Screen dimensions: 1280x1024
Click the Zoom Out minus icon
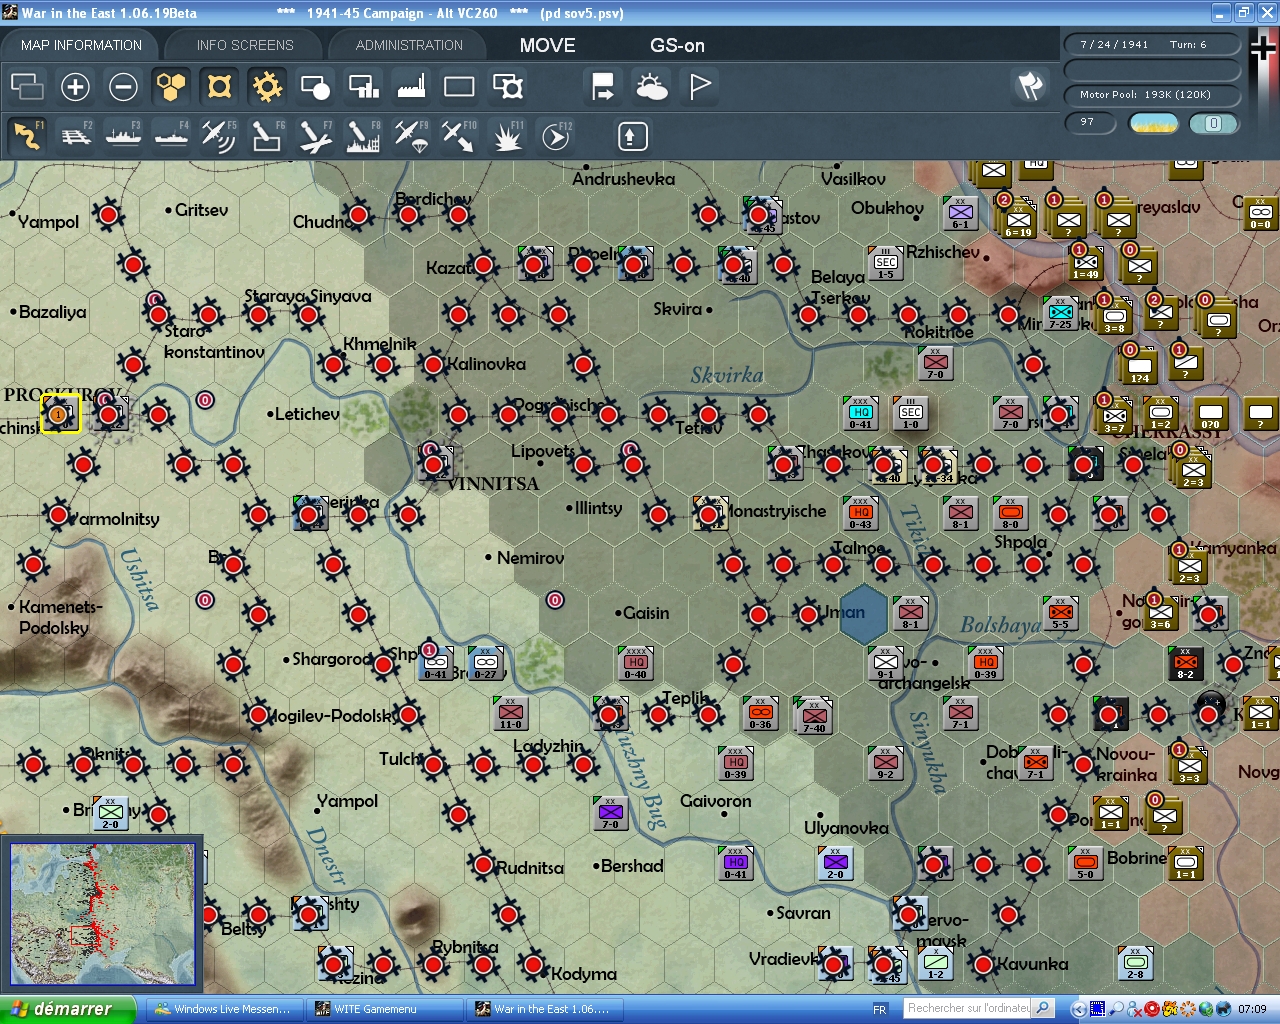pos(123,87)
